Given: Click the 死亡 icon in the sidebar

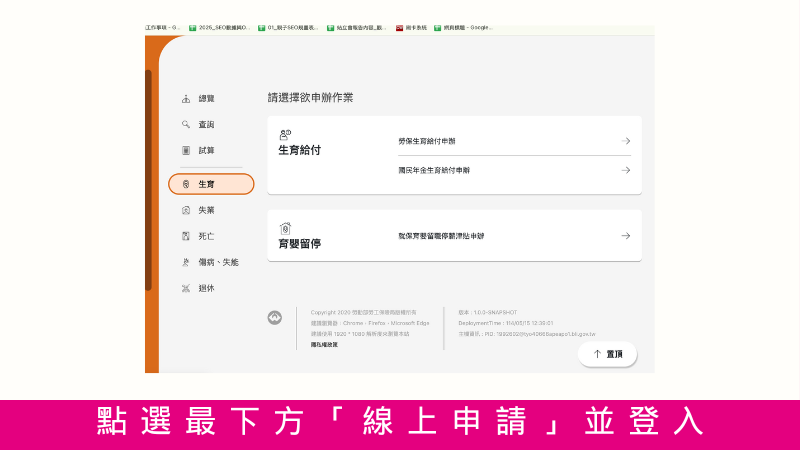Looking at the screenshot, I should [x=186, y=236].
